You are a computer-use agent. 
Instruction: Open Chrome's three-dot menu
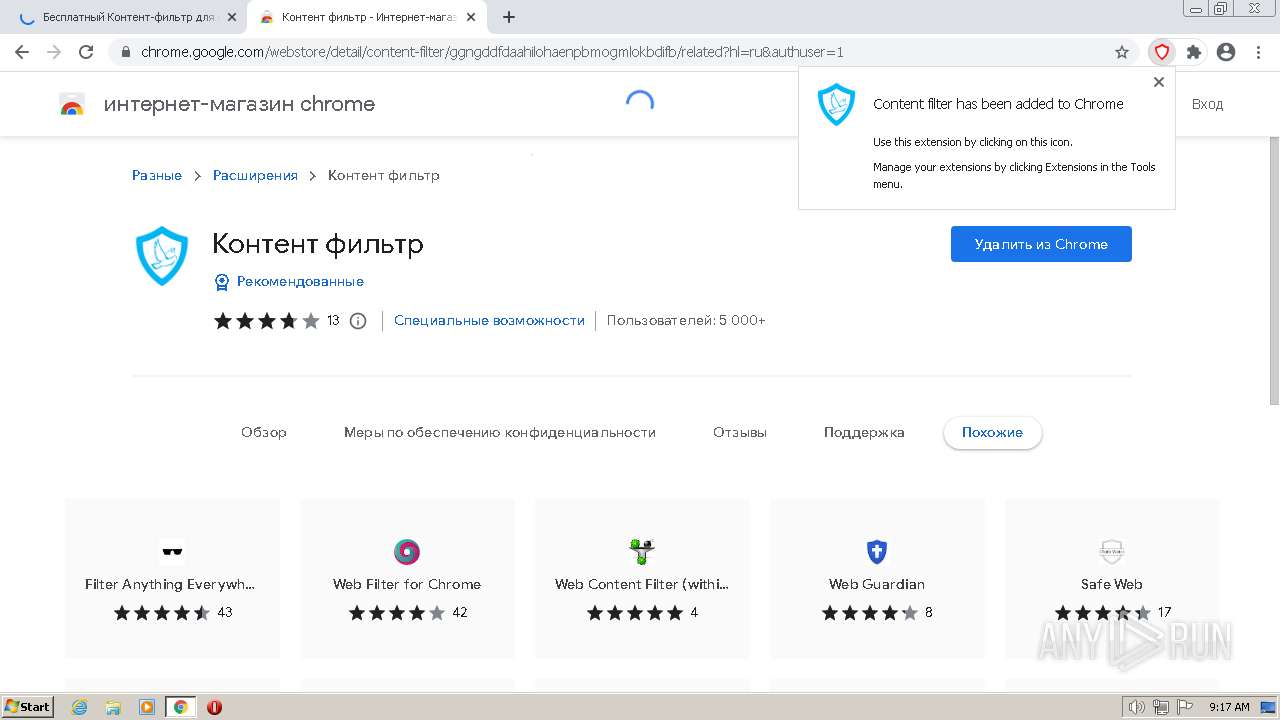1259,52
